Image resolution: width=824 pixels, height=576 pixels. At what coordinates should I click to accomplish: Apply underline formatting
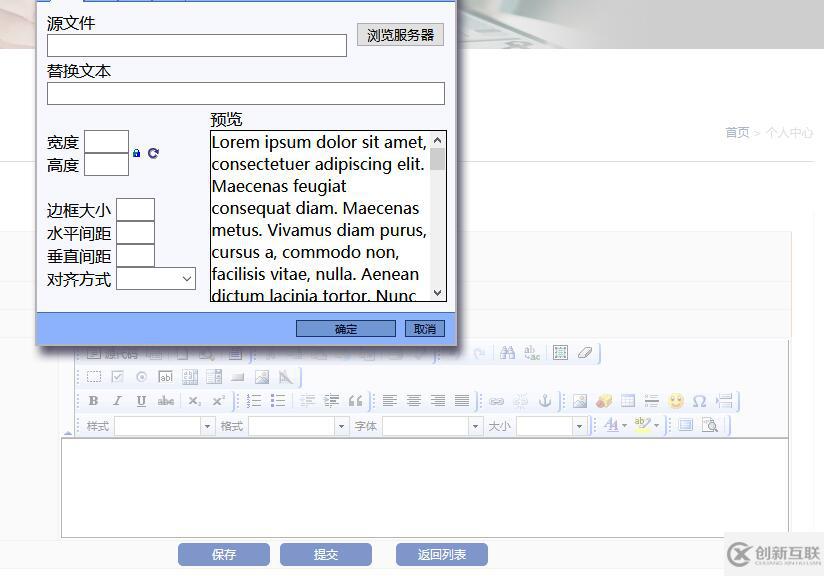[141, 401]
